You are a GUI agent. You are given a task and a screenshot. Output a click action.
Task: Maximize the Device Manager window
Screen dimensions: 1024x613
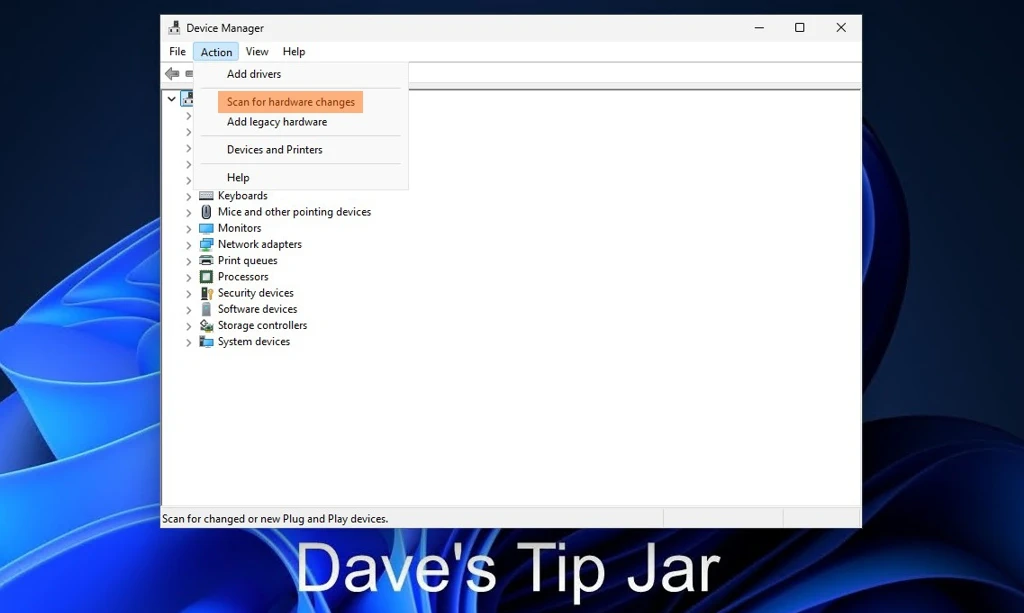point(799,27)
